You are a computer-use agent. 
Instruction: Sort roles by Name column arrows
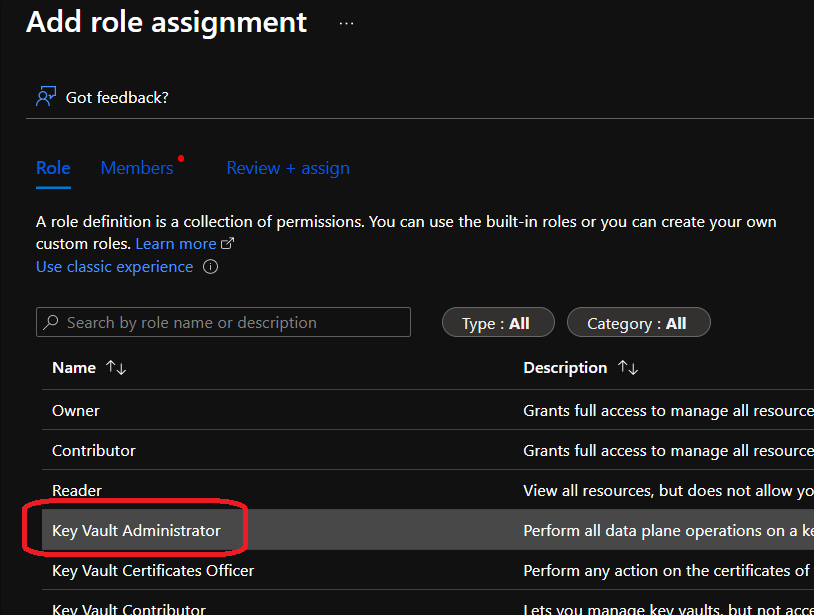pos(116,368)
